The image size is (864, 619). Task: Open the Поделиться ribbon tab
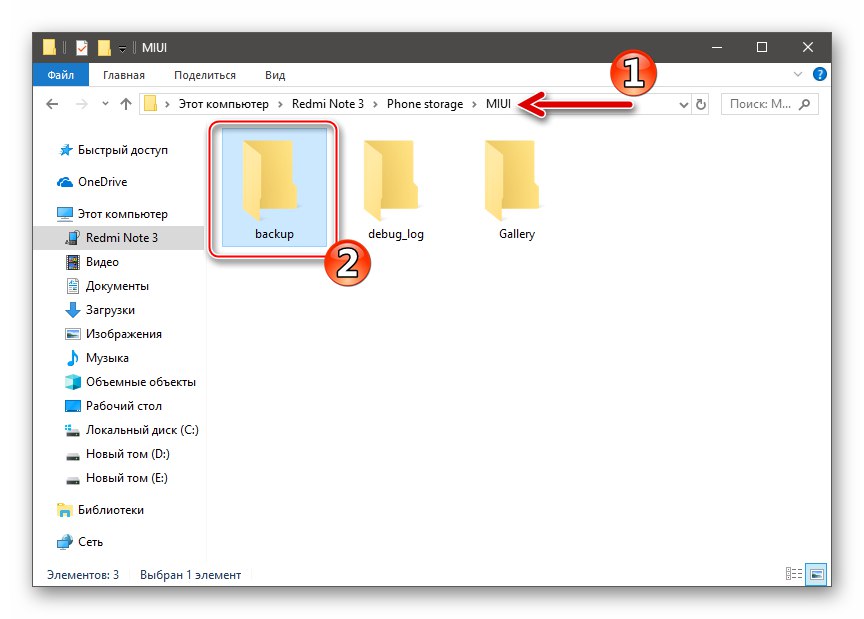point(205,75)
